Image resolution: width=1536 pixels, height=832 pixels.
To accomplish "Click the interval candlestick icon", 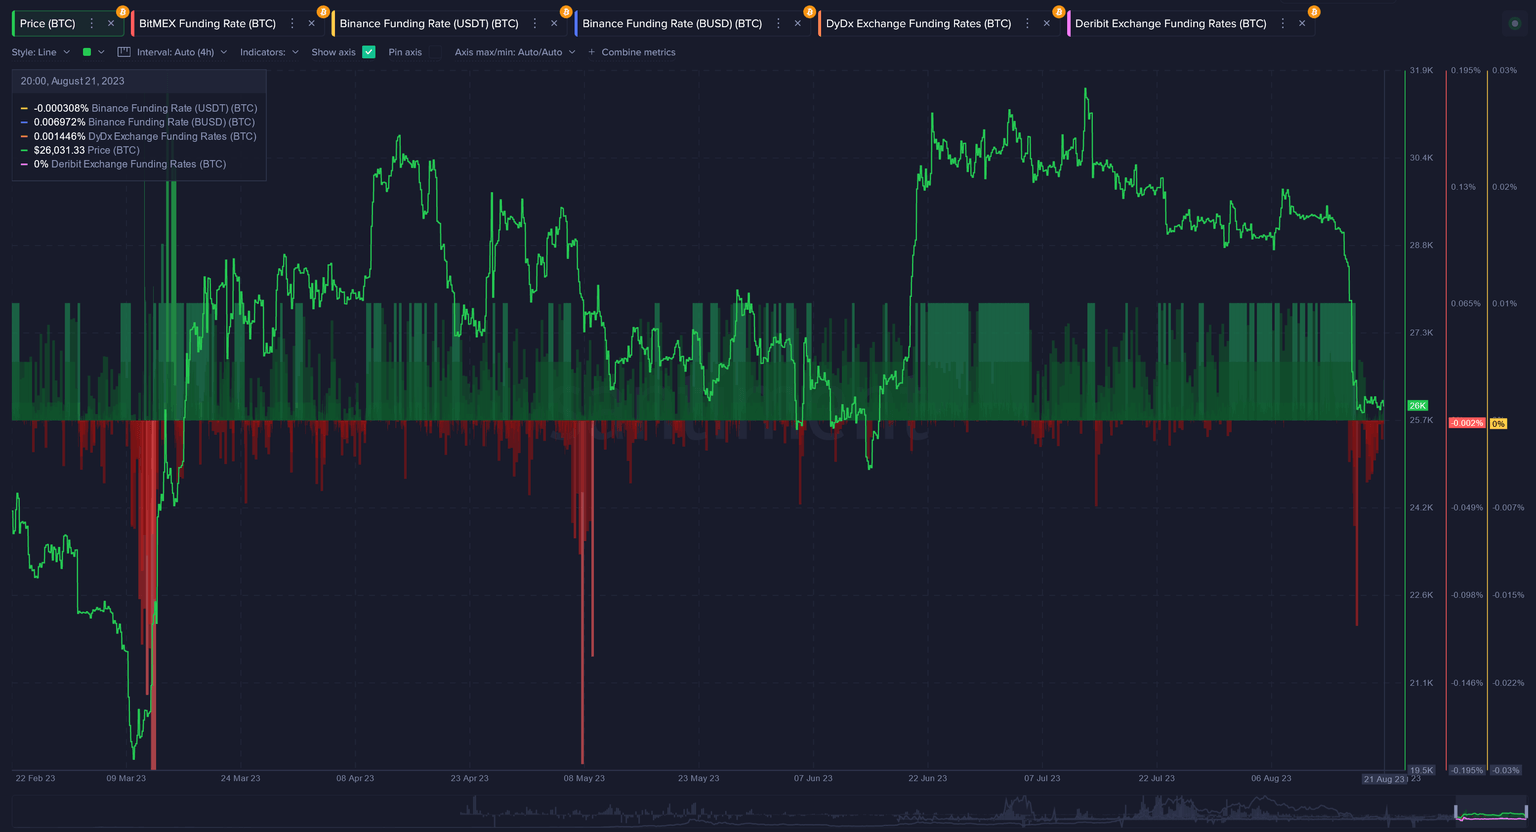I will click(x=124, y=52).
